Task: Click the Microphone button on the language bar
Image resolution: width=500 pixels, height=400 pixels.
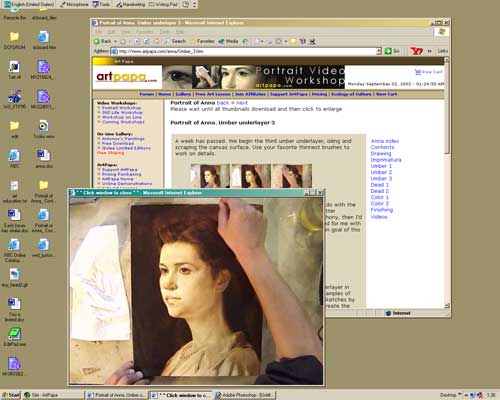Action: (74, 4)
